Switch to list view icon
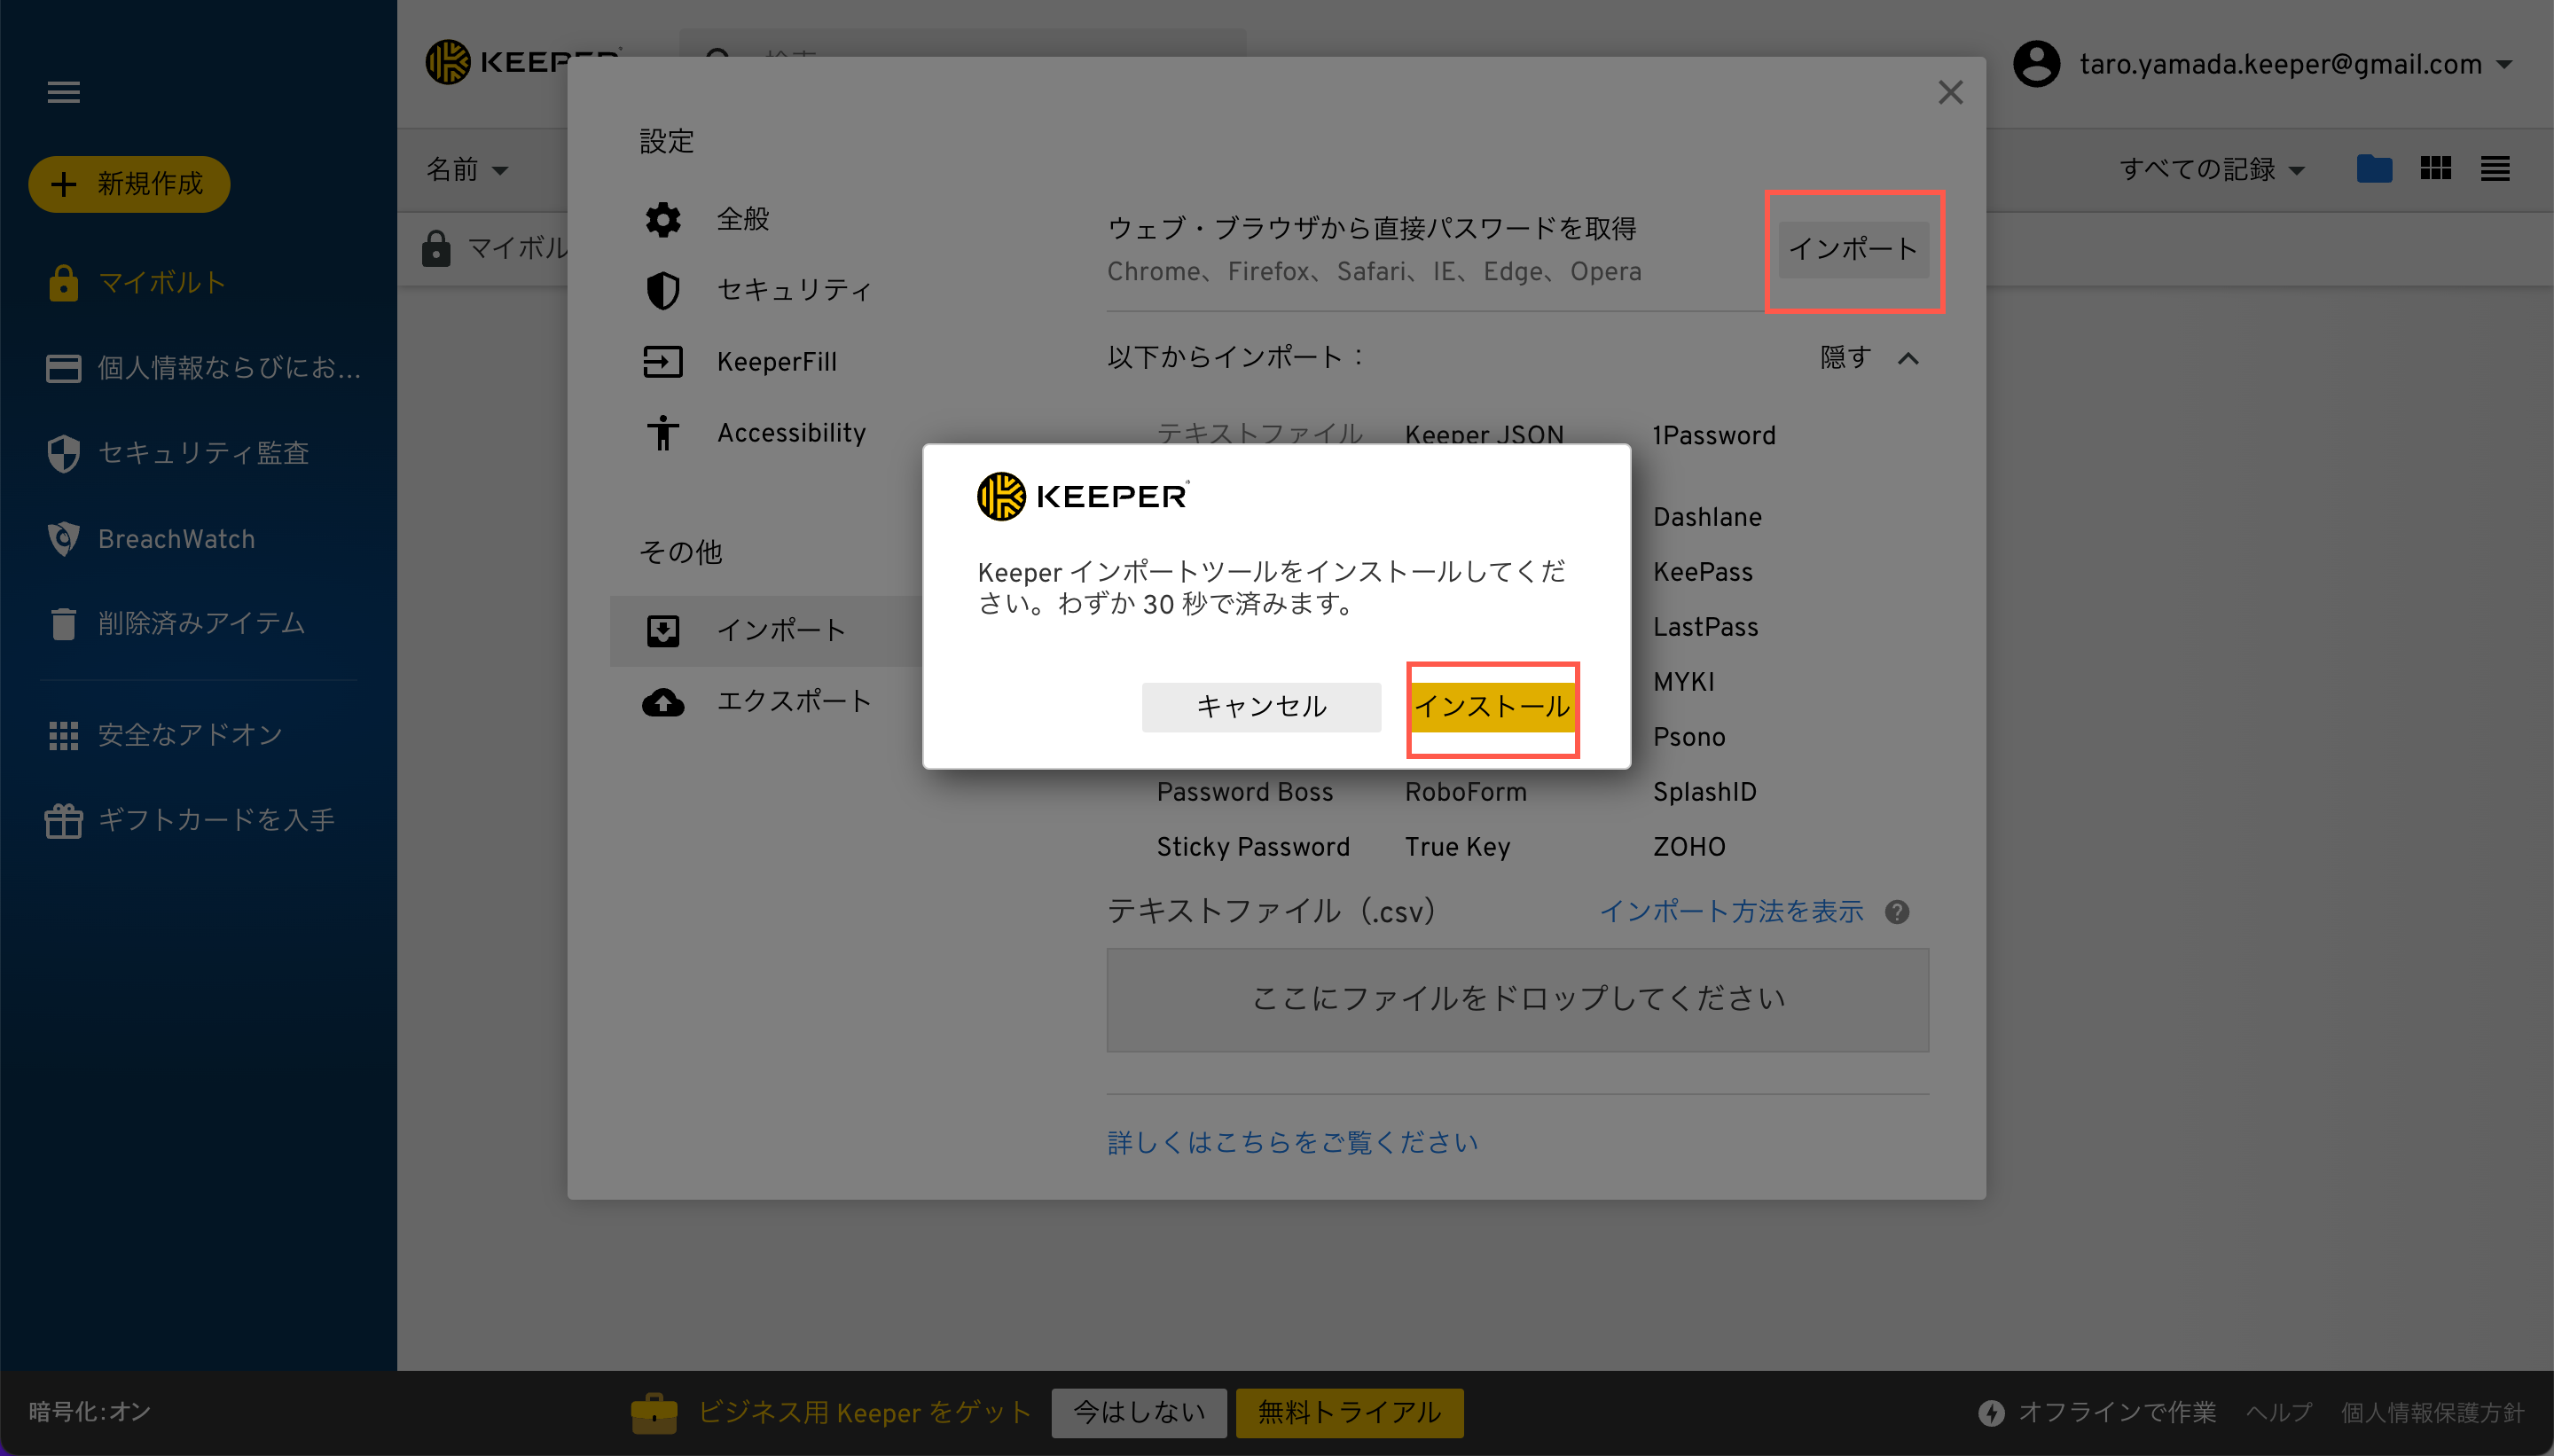The width and height of the screenshot is (2554, 1456). (x=2495, y=168)
